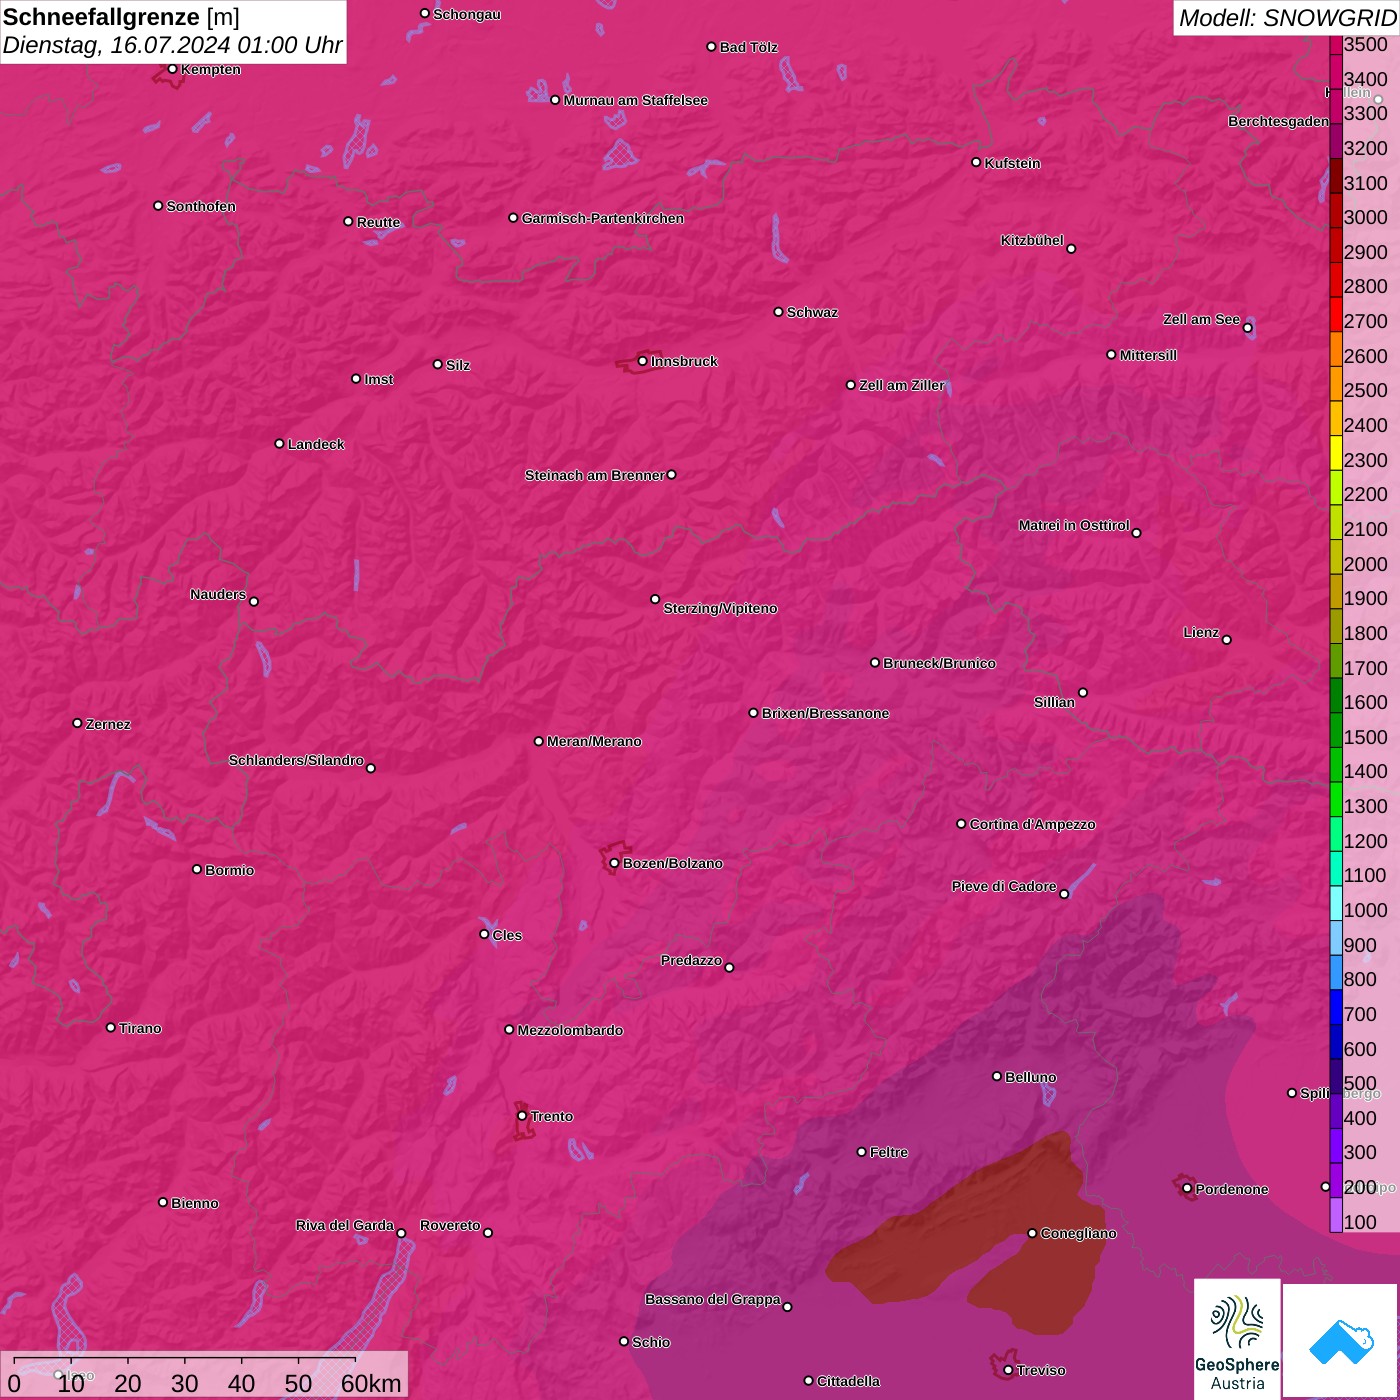Click the Lienz town marker dot
Screen dimensions: 1400x1400
[1226, 639]
